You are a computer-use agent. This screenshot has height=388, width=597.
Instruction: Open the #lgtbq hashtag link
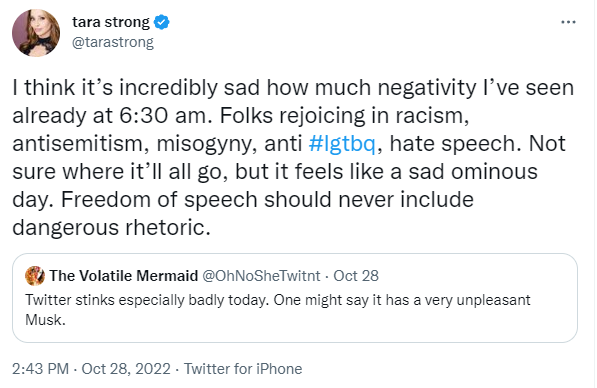tap(342, 144)
